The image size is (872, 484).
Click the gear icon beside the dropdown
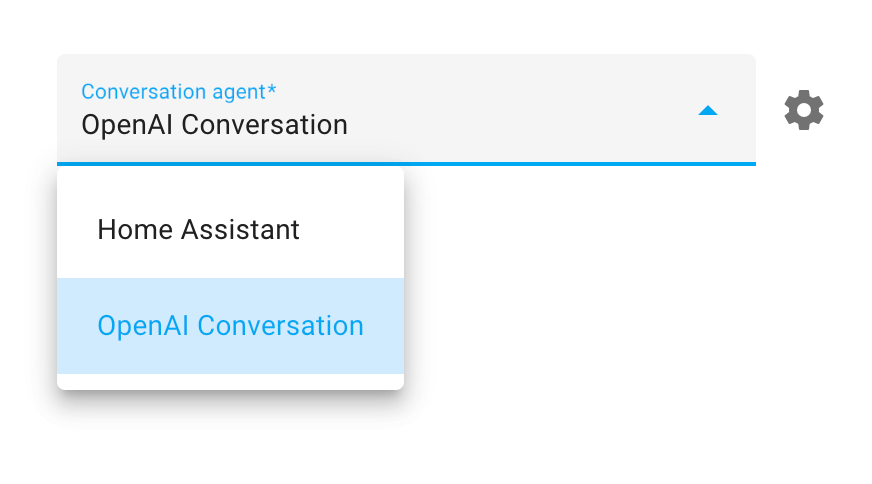pos(803,110)
